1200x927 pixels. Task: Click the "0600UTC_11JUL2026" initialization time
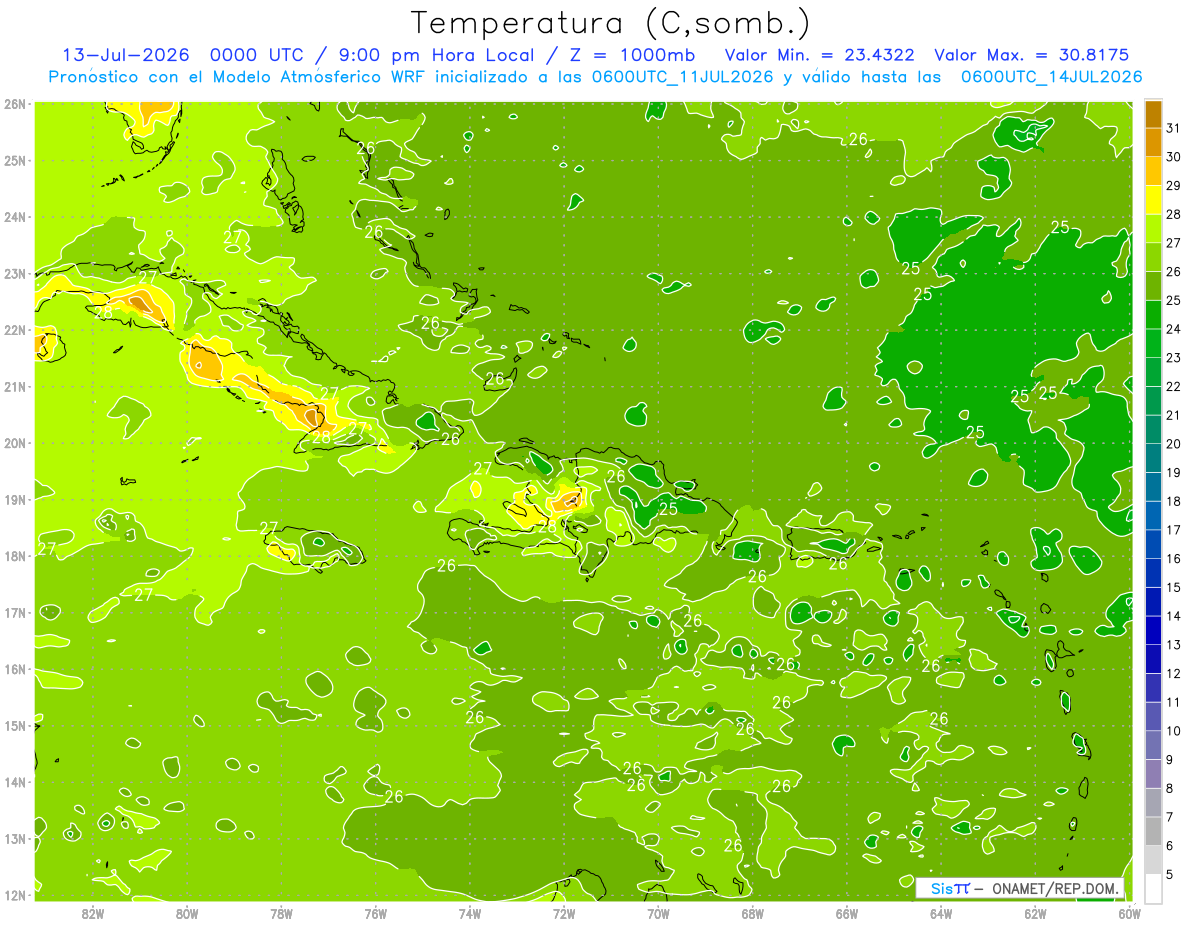coord(681,76)
